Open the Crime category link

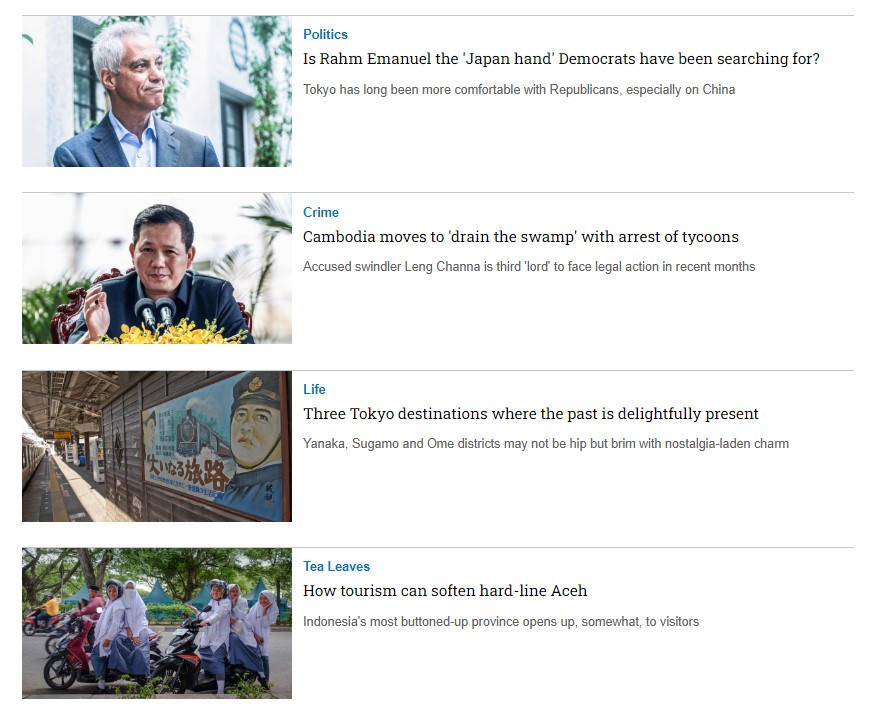(321, 212)
